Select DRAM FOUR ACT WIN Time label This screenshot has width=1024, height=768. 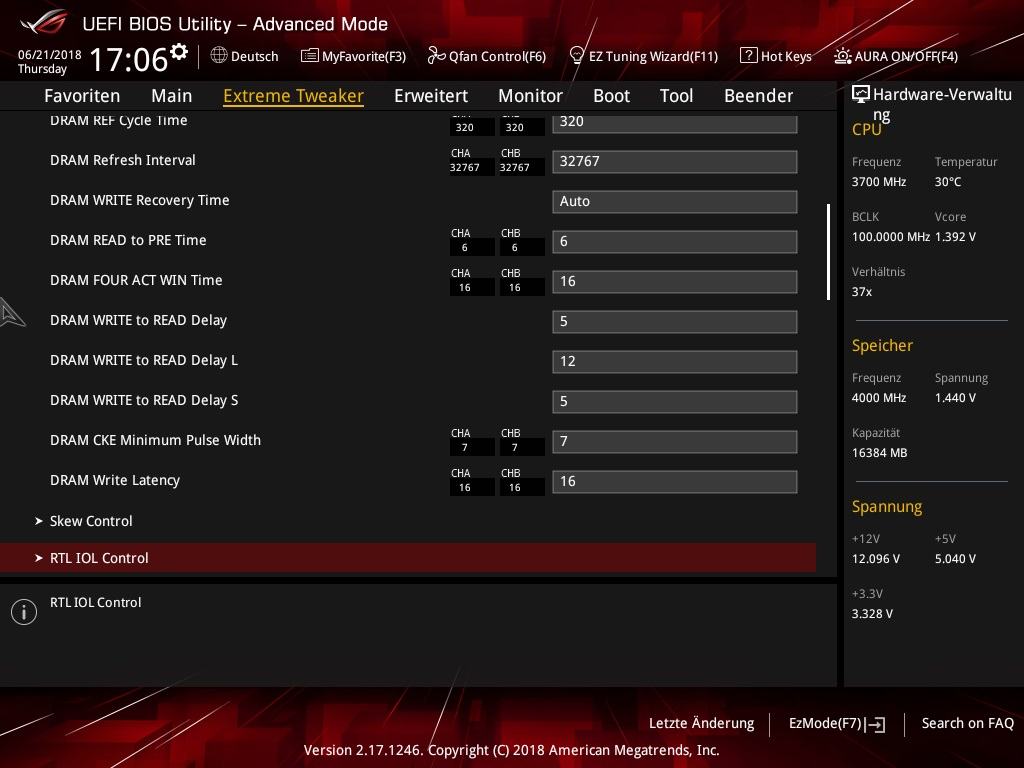pyautogui.click(x=136, y=280)
